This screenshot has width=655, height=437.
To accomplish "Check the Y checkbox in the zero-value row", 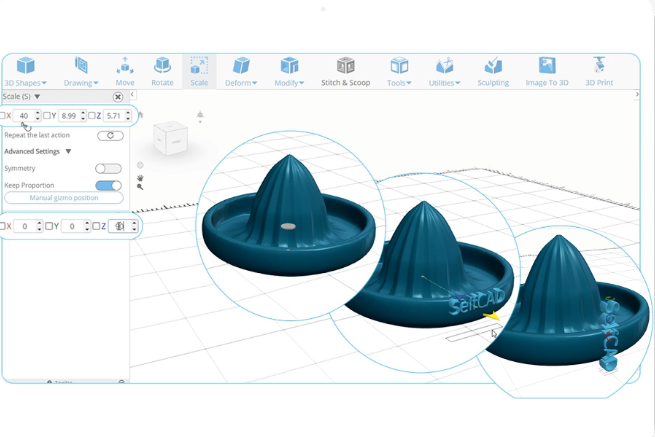I will point(49,226).
